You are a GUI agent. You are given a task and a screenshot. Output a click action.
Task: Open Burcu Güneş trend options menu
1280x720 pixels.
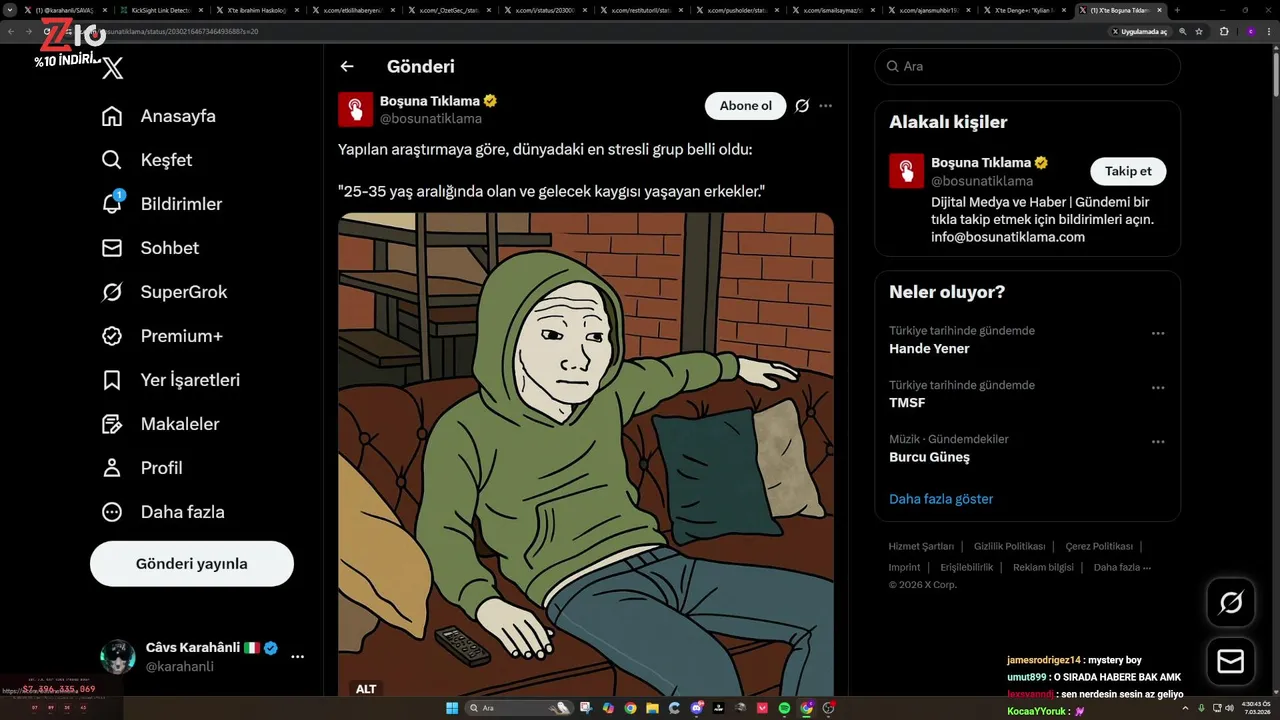point(1158,442)
